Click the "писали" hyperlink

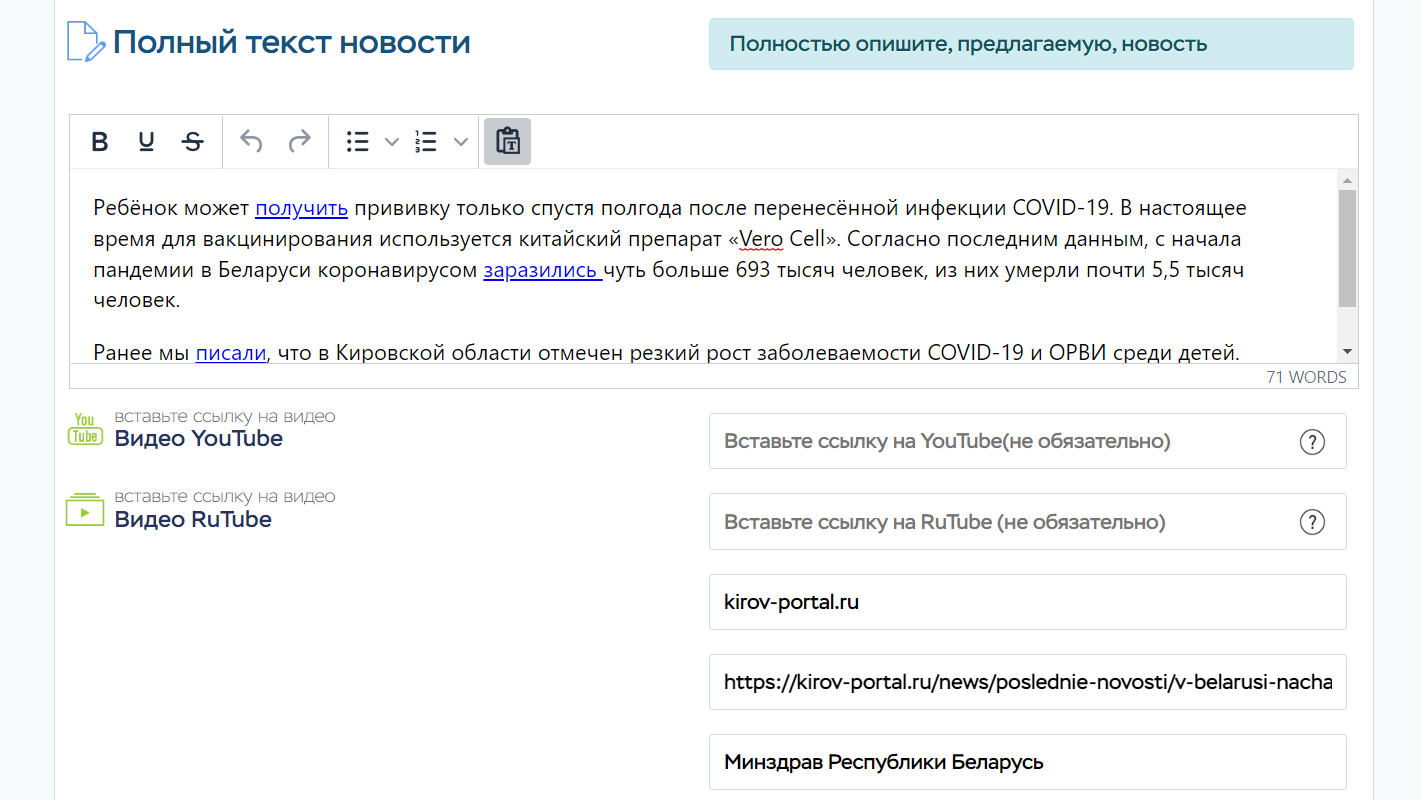click(x=231, y=352)
